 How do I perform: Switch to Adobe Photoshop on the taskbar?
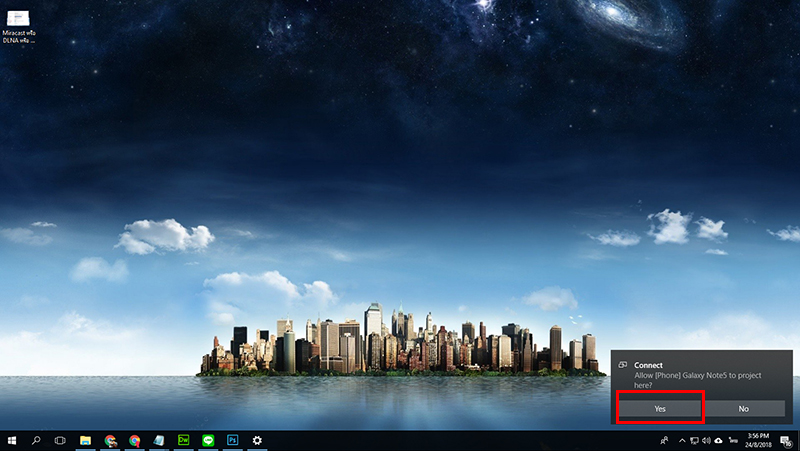tap(233, 440)
